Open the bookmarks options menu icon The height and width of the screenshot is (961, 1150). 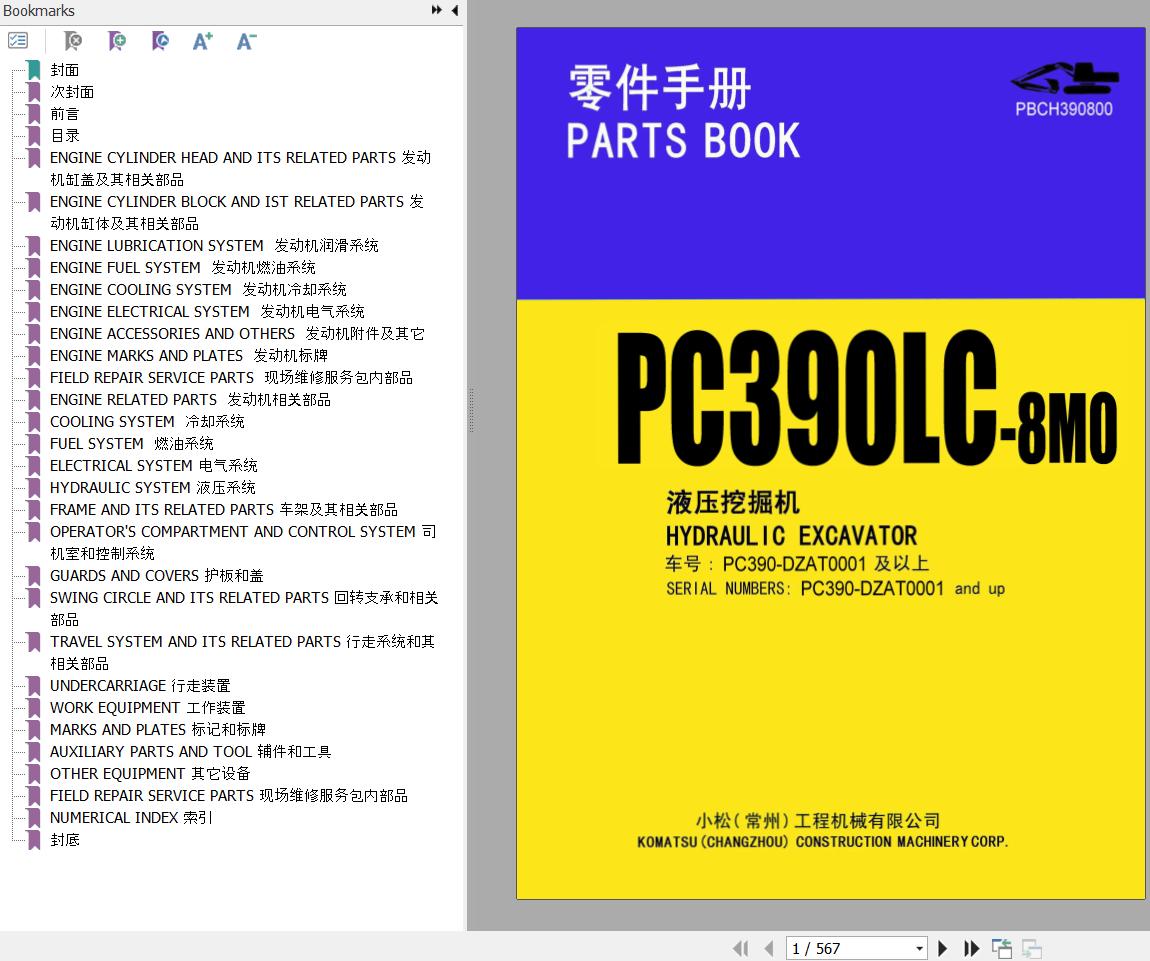pyautogui.click(x=18, y=40)
